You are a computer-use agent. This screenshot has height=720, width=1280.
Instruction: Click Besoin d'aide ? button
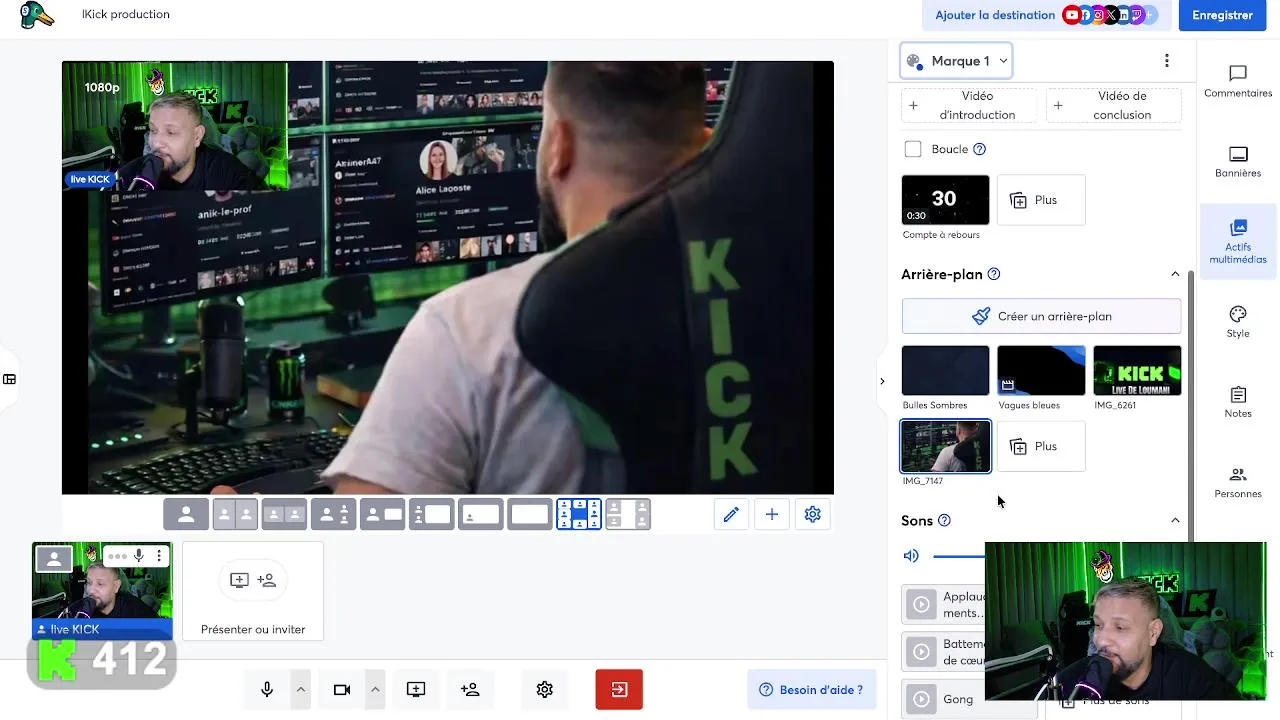[x=812, y=690]
